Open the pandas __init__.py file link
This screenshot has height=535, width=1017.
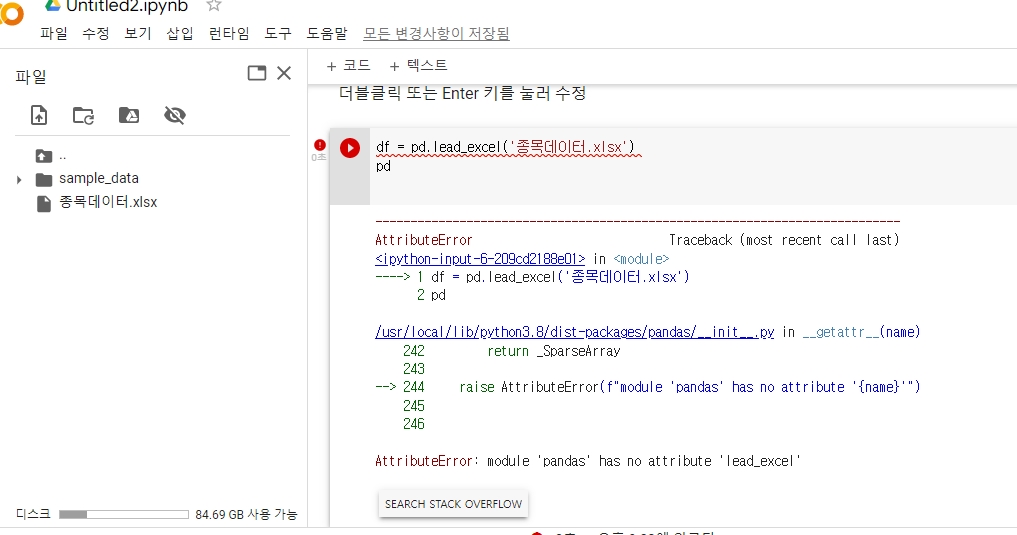tap(575, 332)
